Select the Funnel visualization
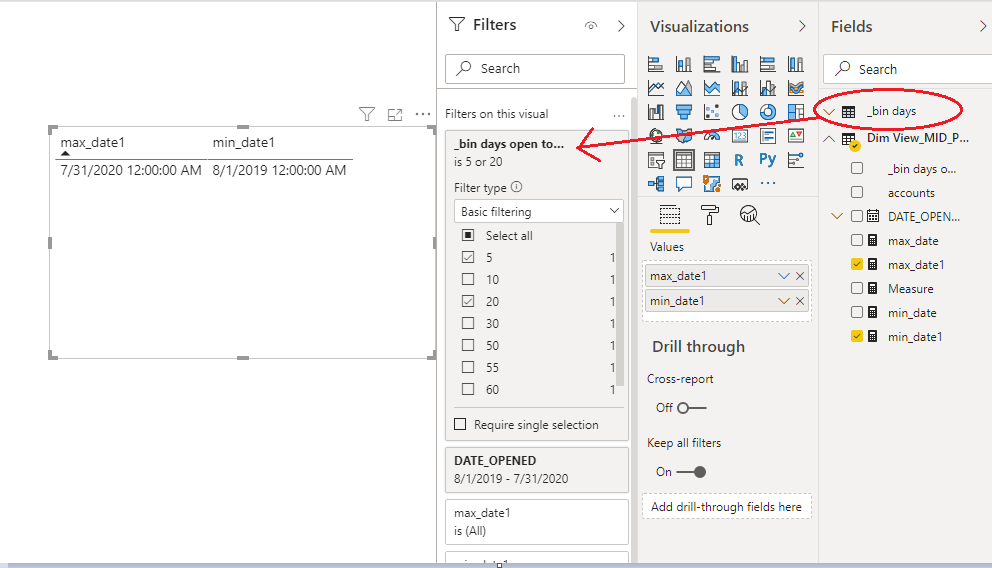The height and width of the screenshot is (568, 992). click(683, 112)
